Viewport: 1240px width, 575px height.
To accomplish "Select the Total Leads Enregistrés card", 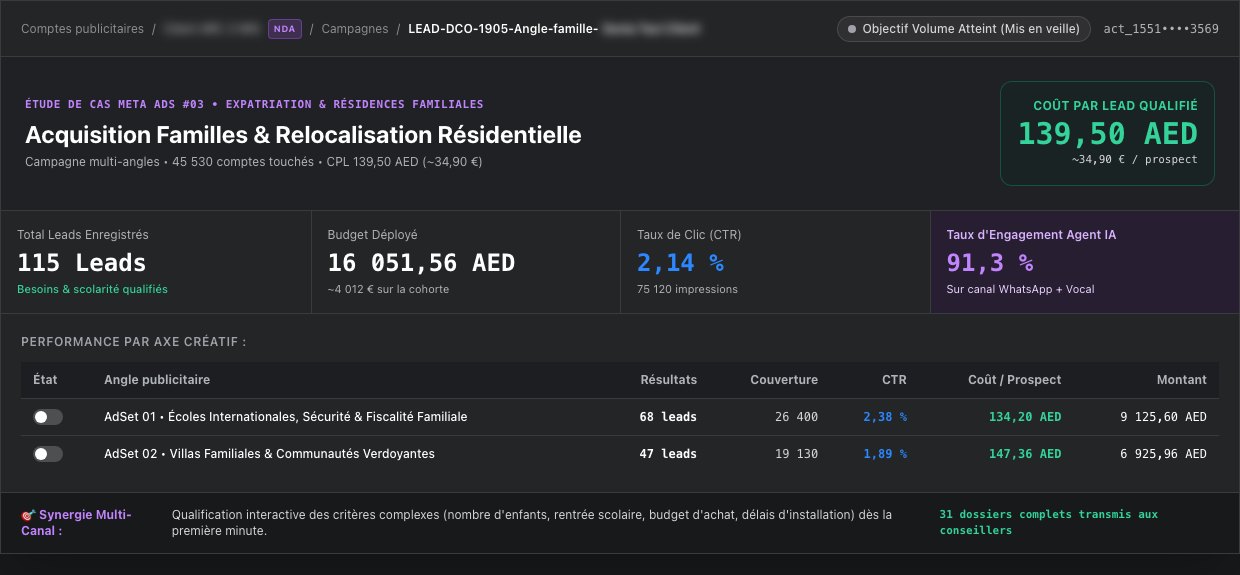I will coord(156,262).
